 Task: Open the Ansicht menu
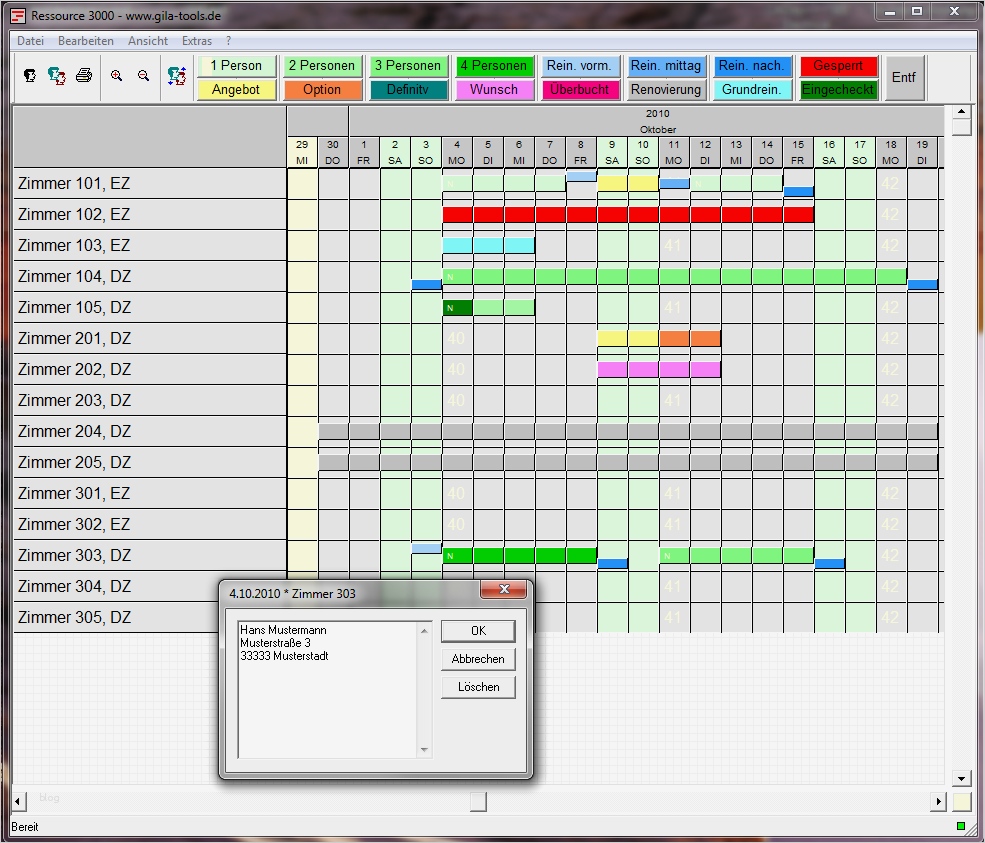click(x=148, y=41)
